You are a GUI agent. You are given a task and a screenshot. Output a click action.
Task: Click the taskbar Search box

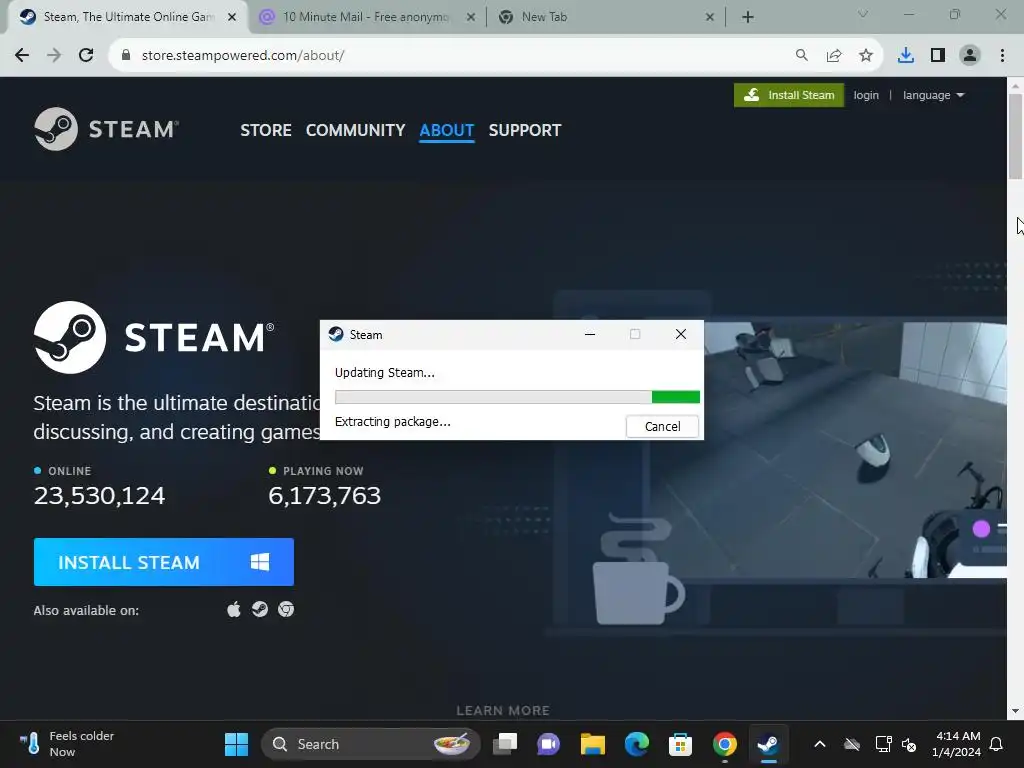point(370,744)
